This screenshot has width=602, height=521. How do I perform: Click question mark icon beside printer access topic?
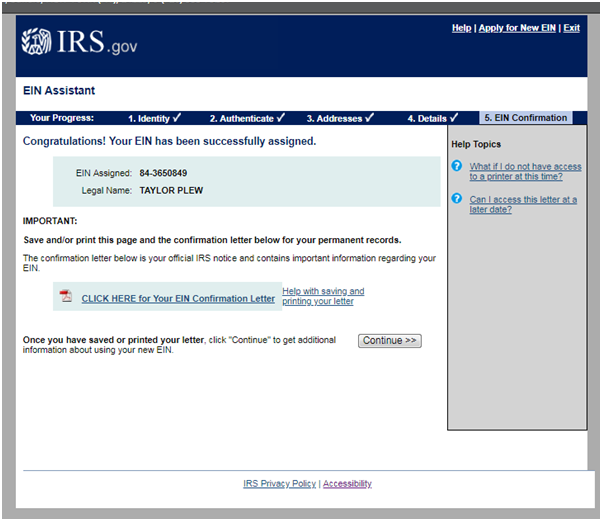coord(457,167)
